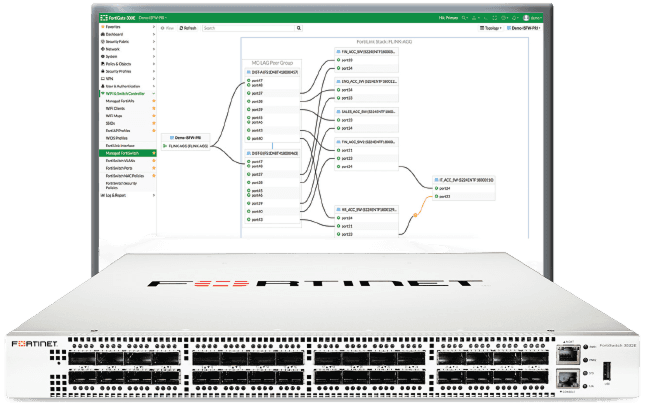
Task: Toggle fullscreen icon in green header
Action: [494, 18]
